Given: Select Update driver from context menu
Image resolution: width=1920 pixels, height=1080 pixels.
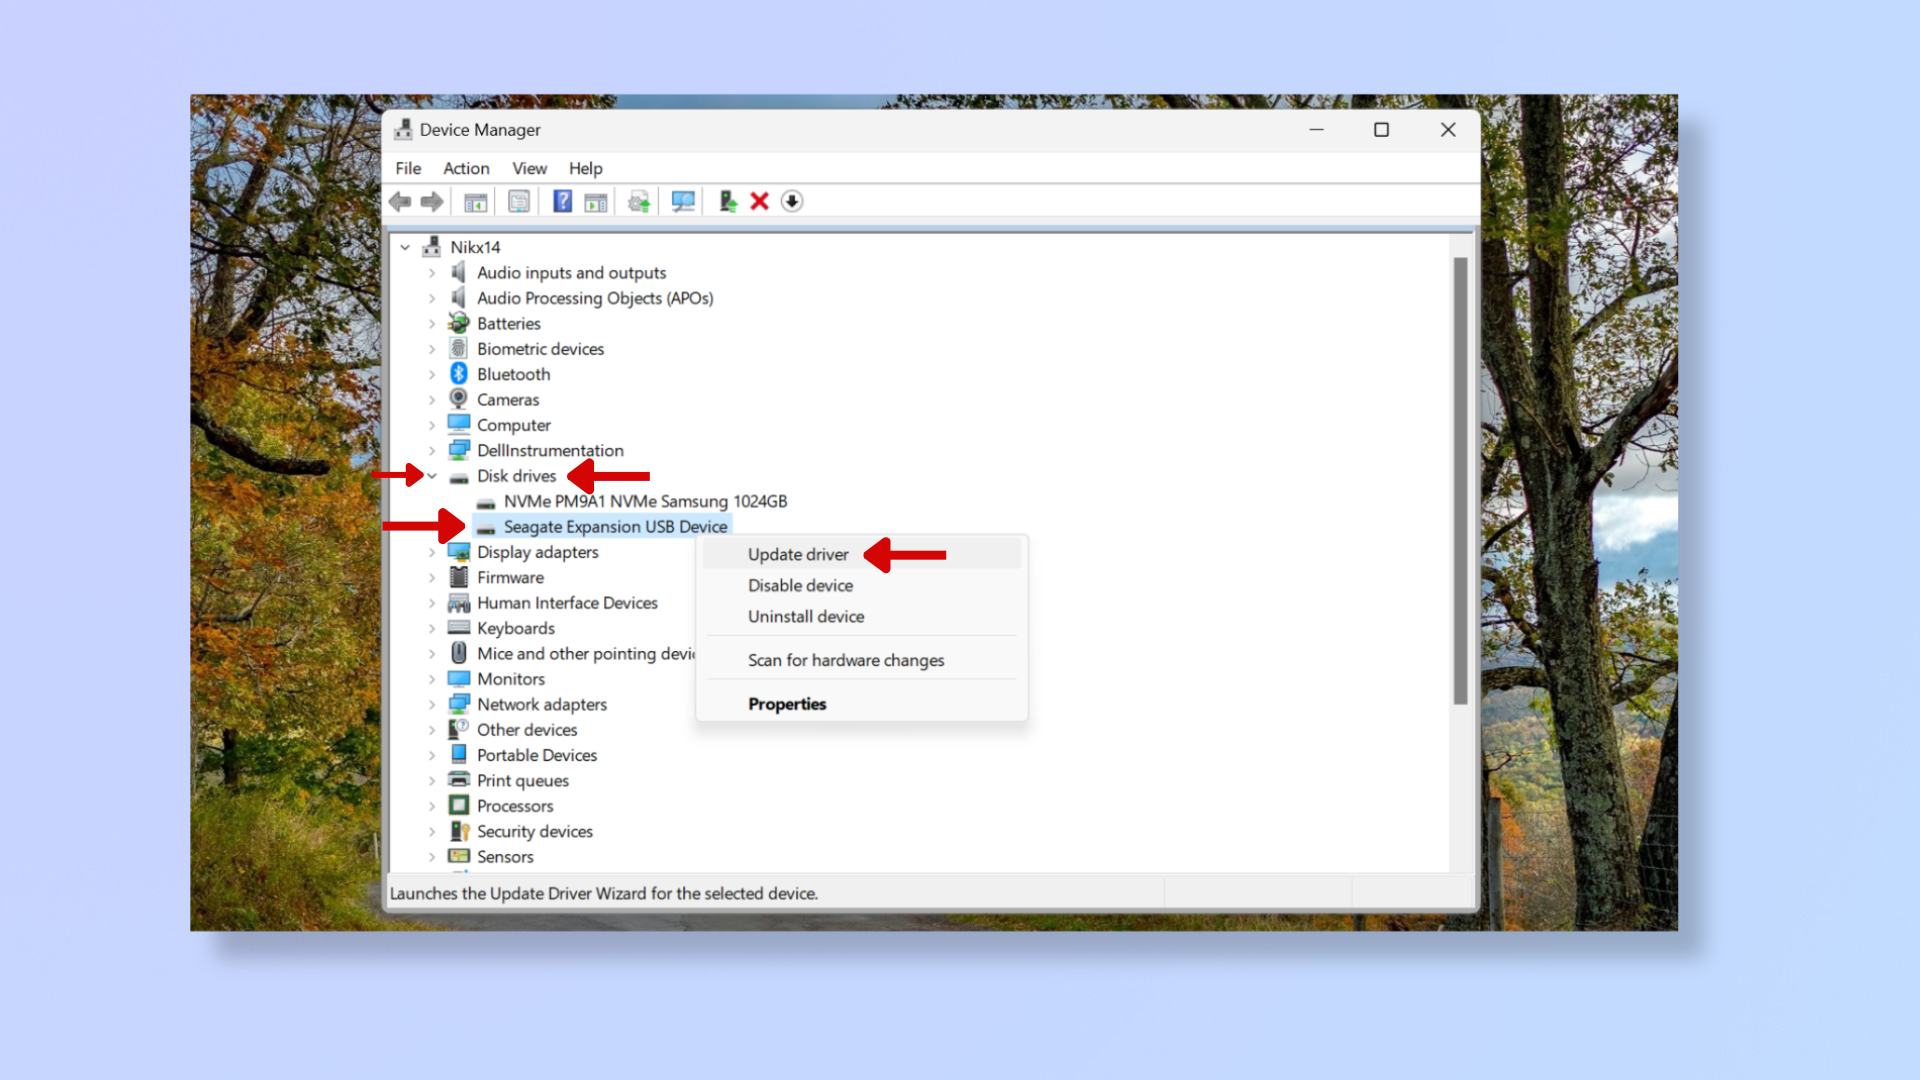Looking at the screenshot, I should tap(798, 554).
